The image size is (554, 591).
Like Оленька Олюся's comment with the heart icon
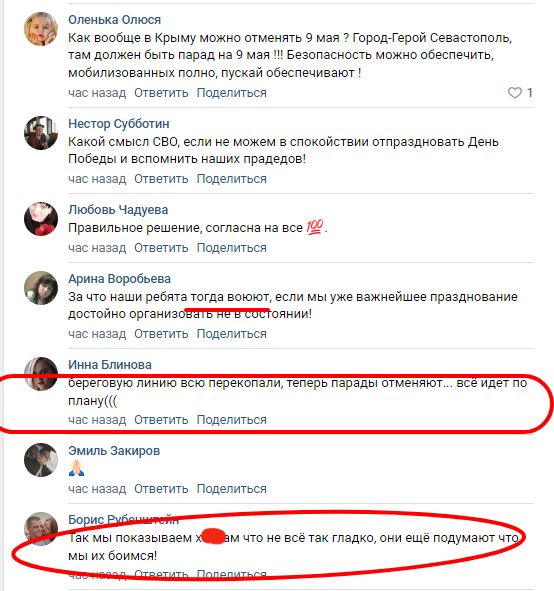515,93
